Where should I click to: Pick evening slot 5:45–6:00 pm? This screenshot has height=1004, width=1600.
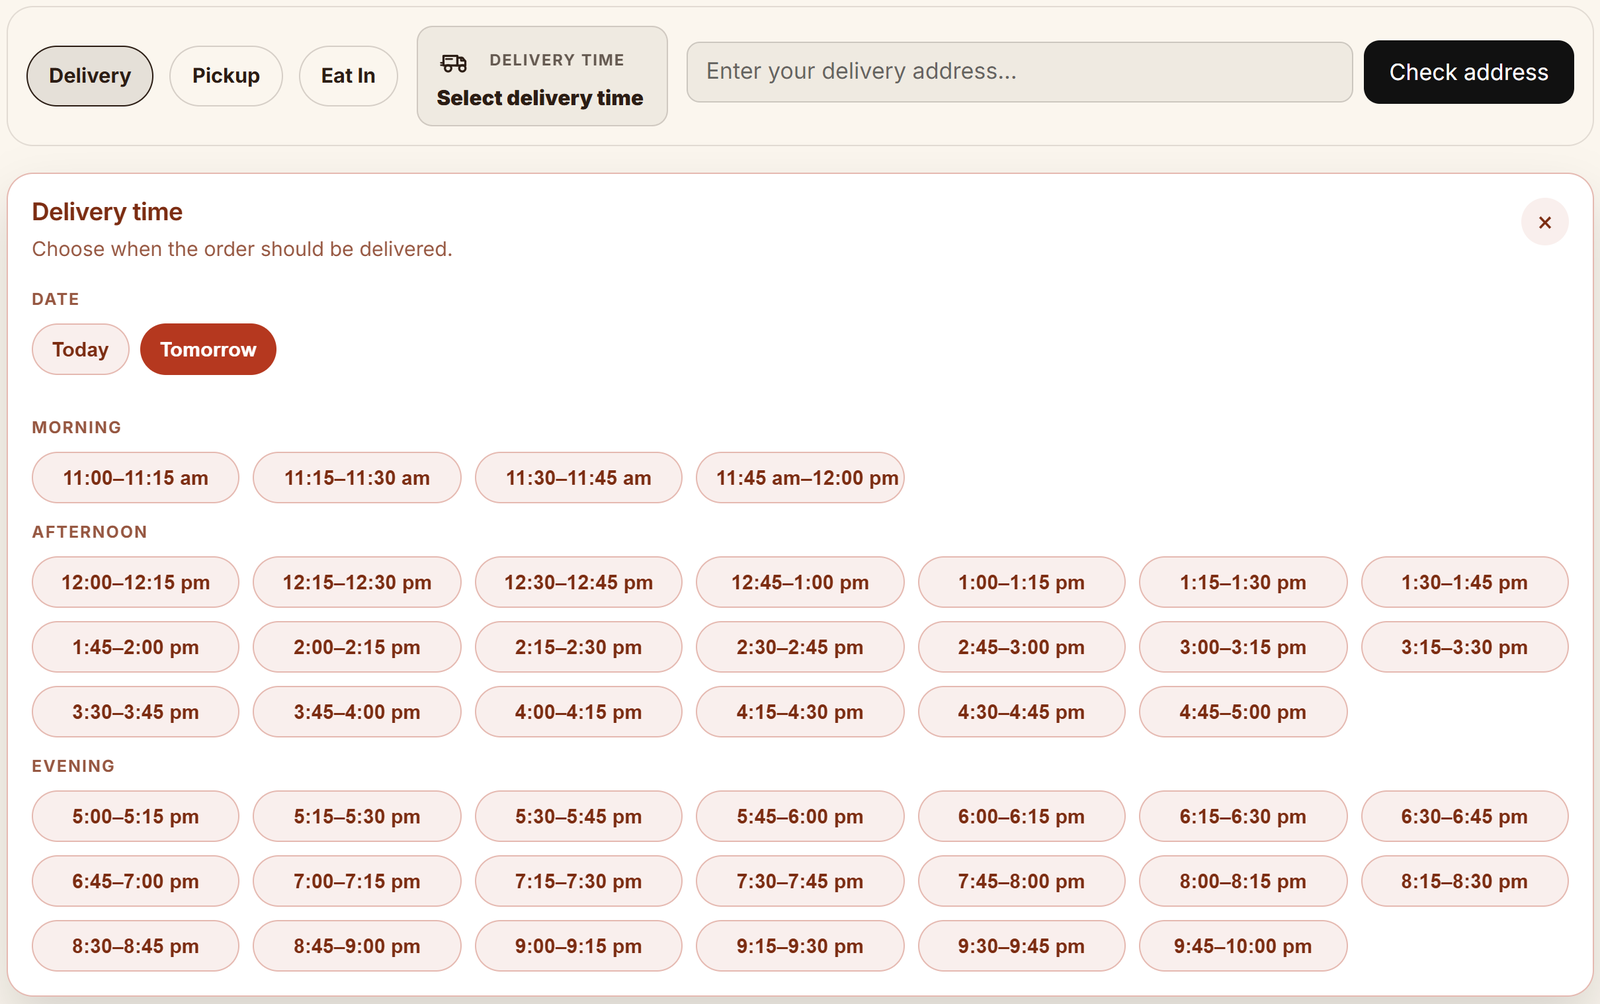tap(800, 816)
